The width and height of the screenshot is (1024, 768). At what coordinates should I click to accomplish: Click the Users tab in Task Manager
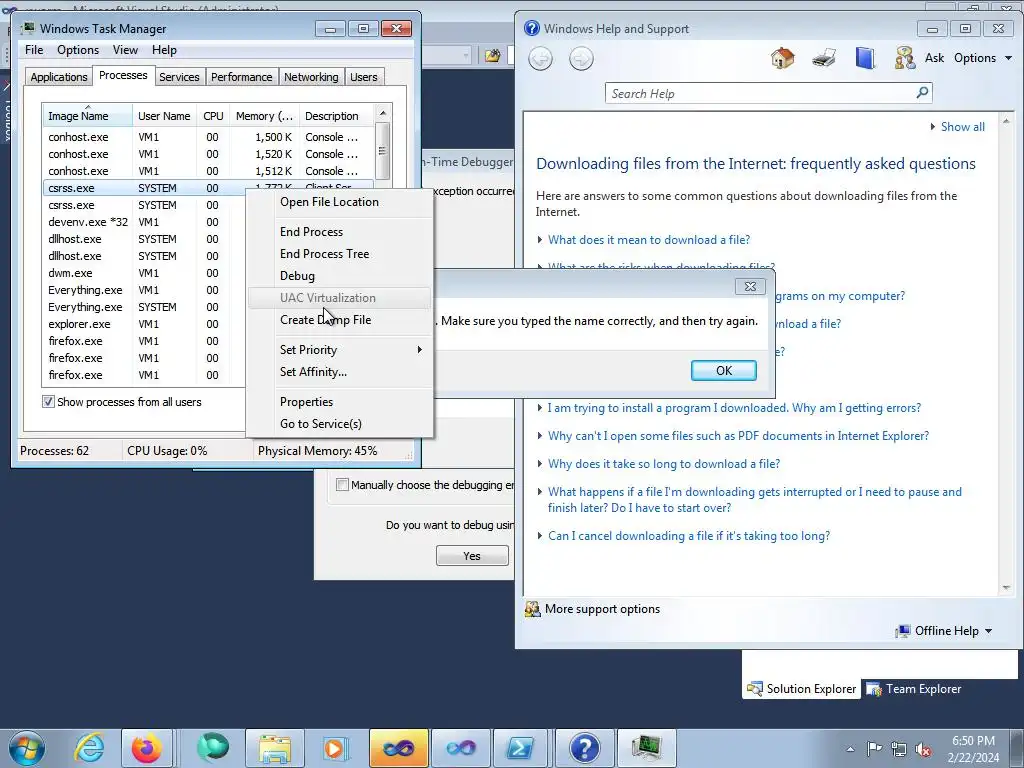364,77
